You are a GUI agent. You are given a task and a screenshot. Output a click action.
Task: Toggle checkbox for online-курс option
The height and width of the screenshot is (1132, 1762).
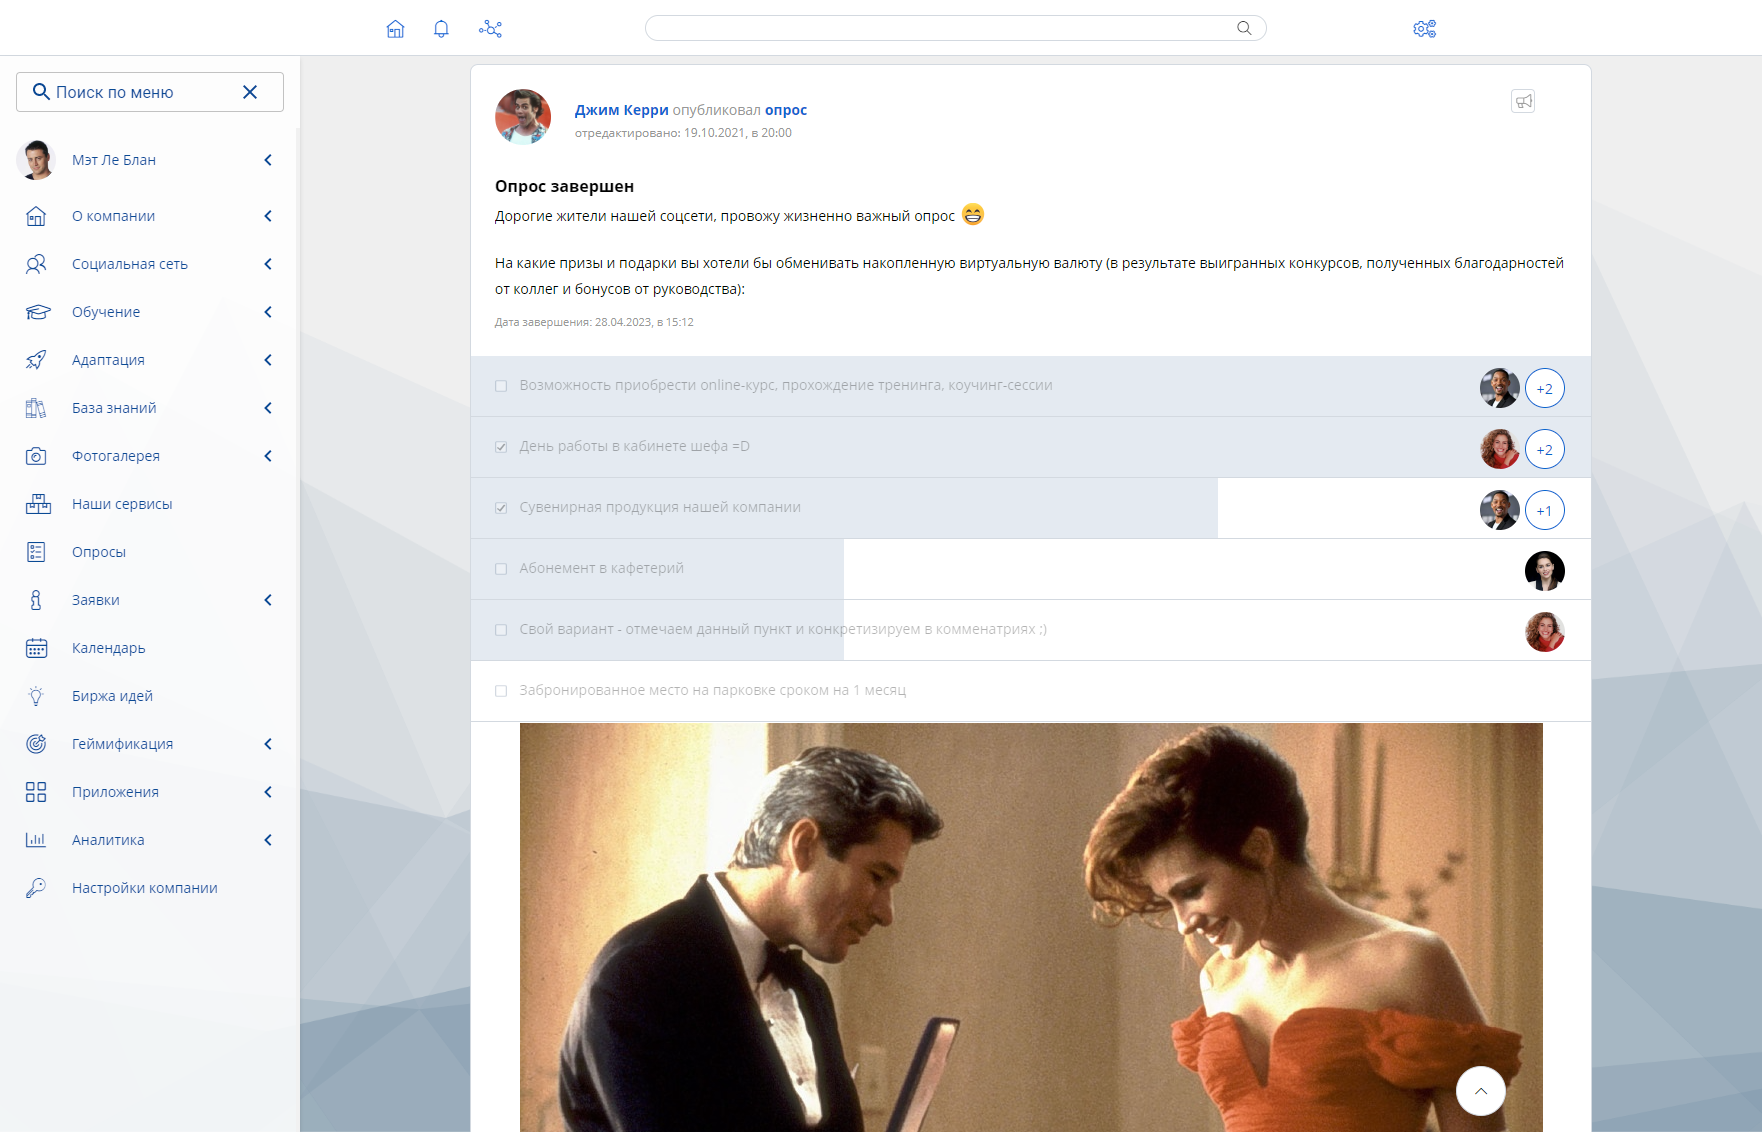pyautogui.click(x=501, y=386)
